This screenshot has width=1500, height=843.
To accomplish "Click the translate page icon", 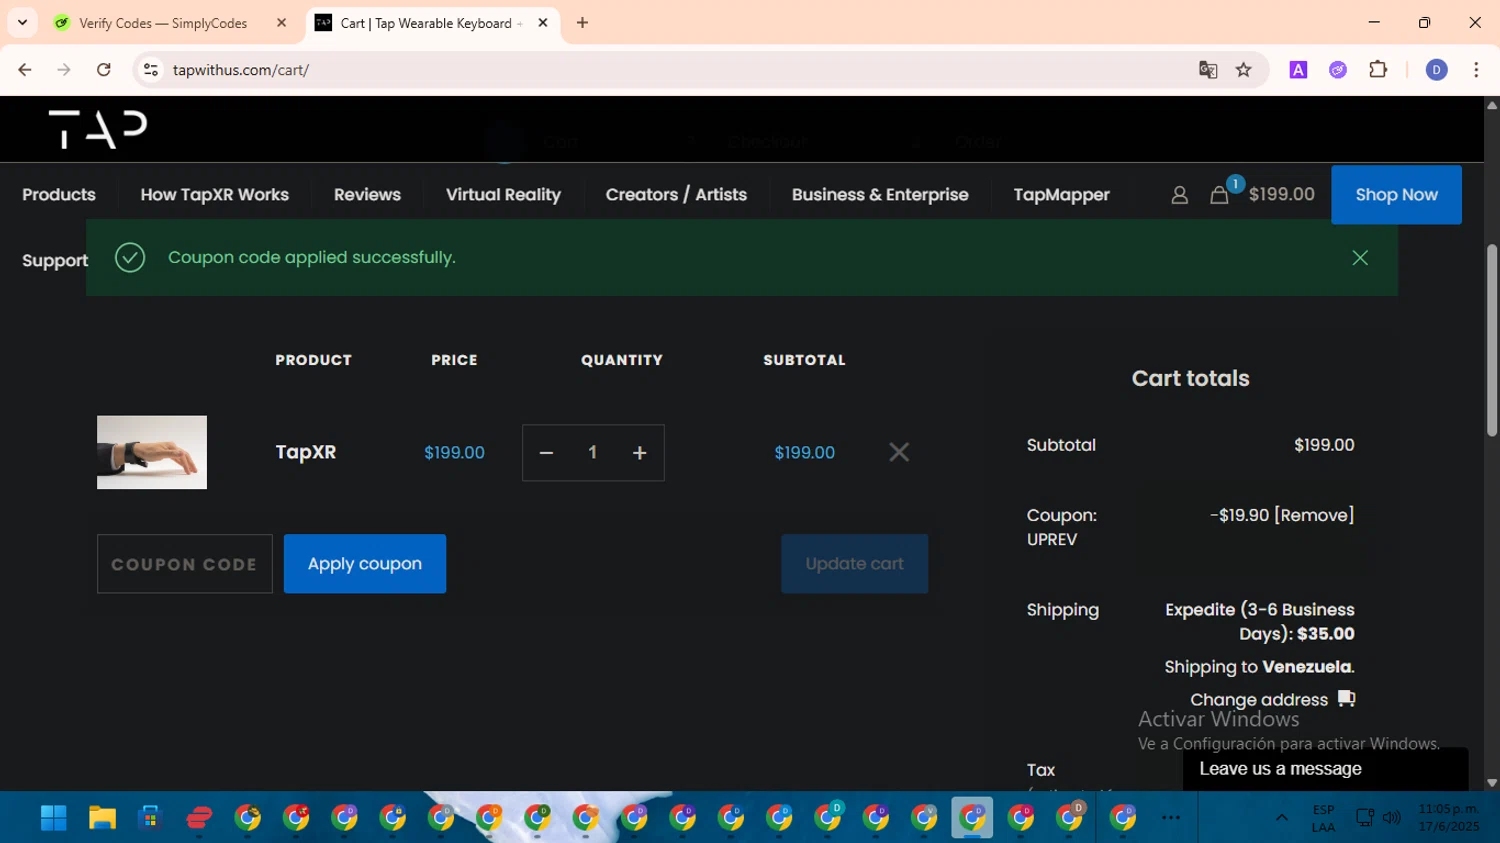I will click(x=1208, y=70).
